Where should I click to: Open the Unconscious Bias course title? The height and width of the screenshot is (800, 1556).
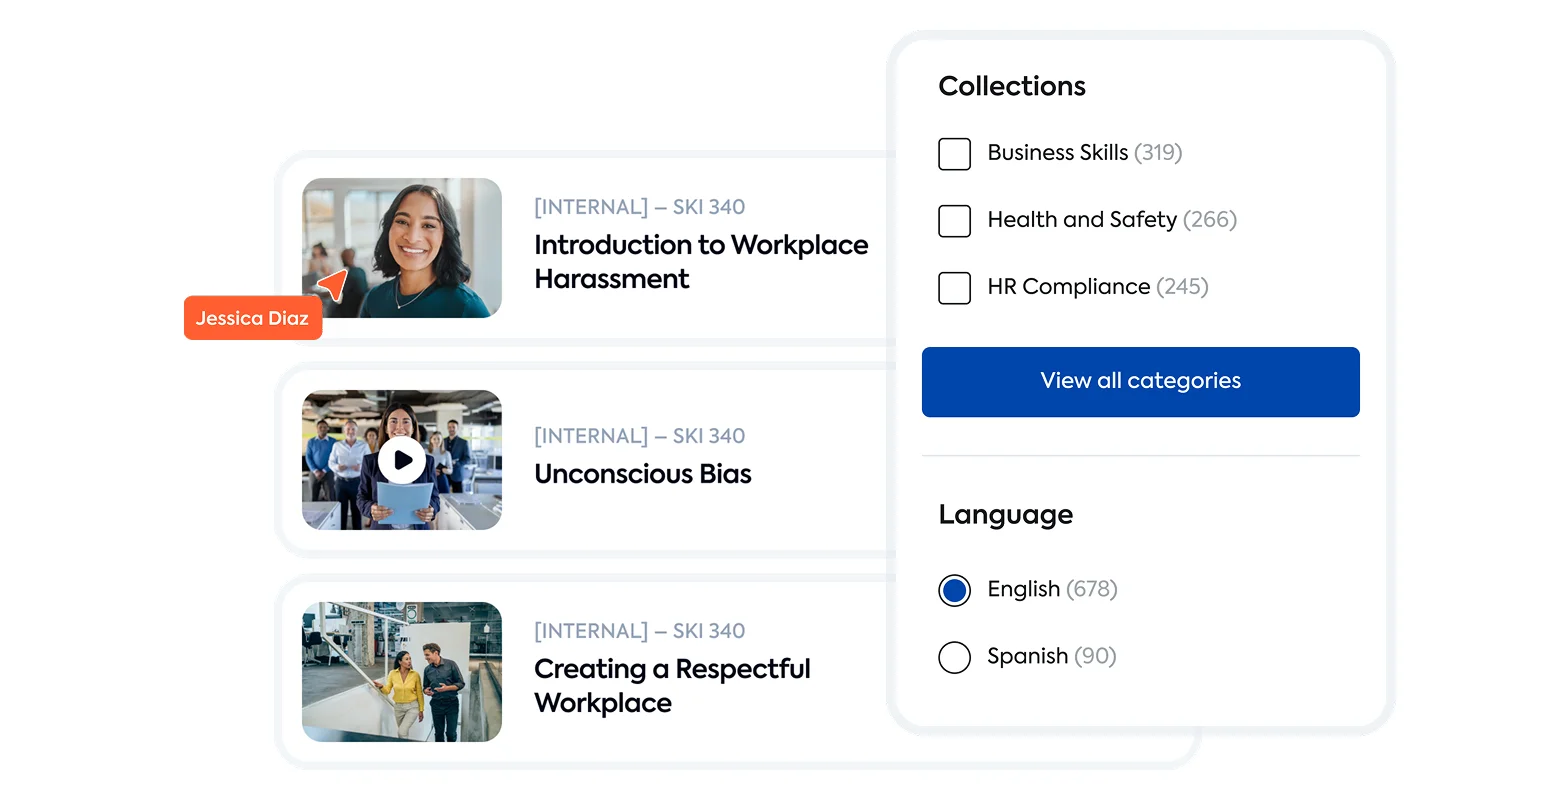coord(642,474)
